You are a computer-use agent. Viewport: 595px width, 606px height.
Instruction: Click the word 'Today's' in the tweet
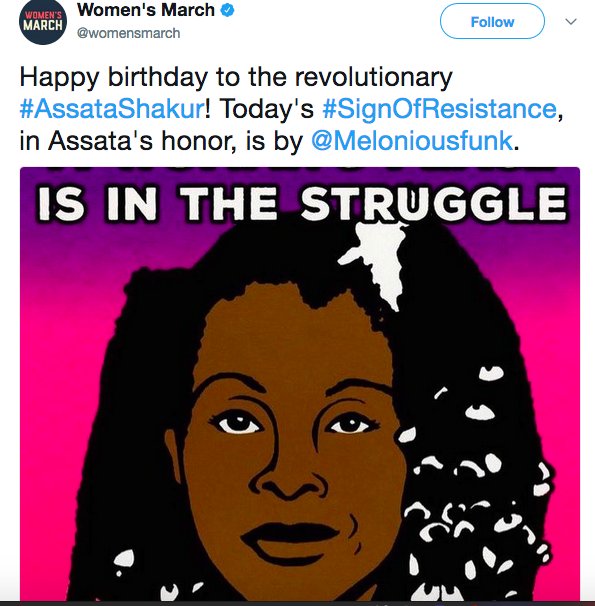point(267,109)
